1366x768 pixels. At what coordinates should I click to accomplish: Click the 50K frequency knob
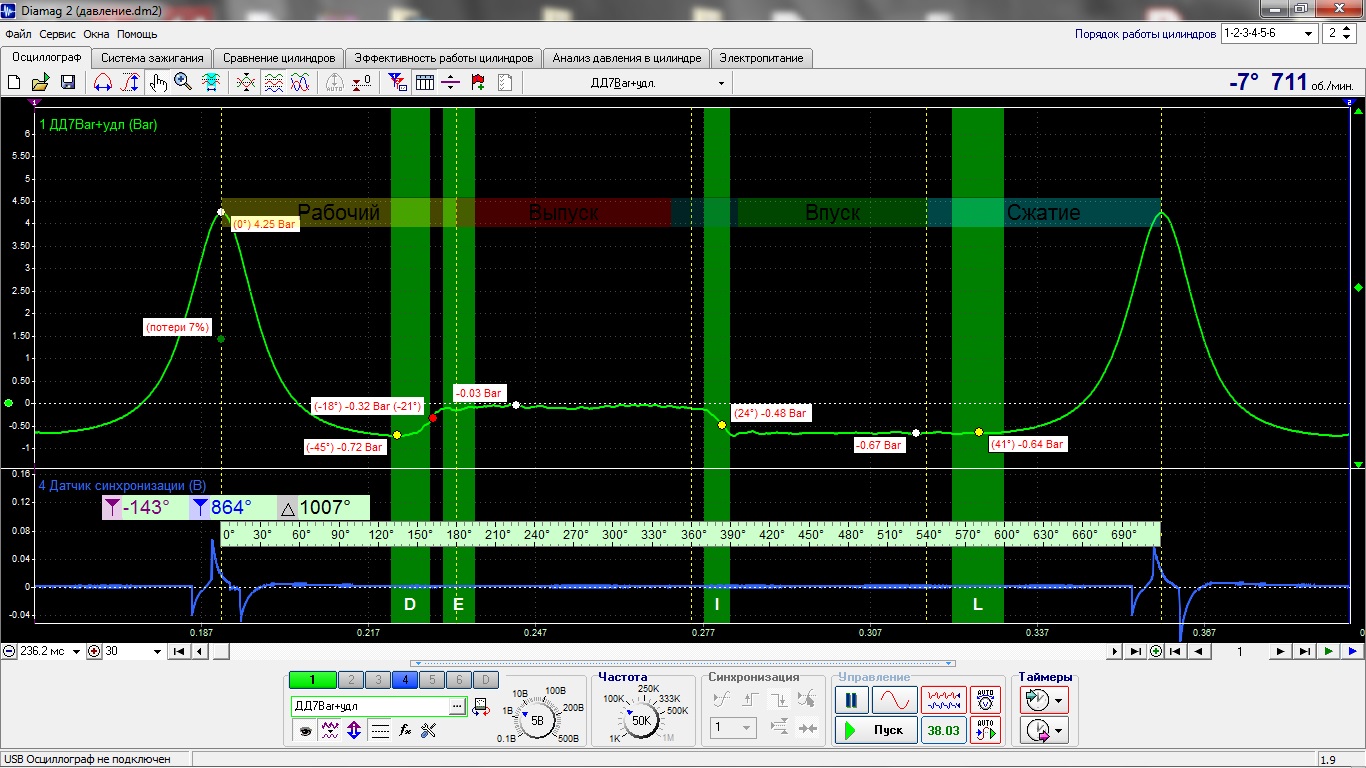point(641,720)
